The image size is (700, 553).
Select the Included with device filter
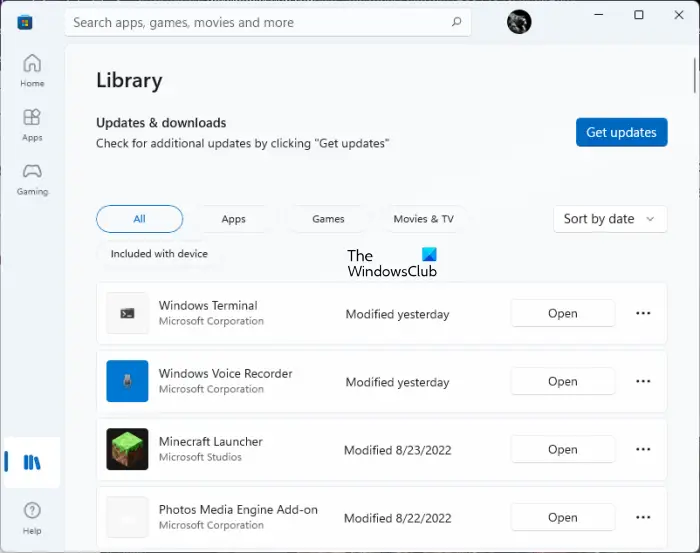point(159,254)
